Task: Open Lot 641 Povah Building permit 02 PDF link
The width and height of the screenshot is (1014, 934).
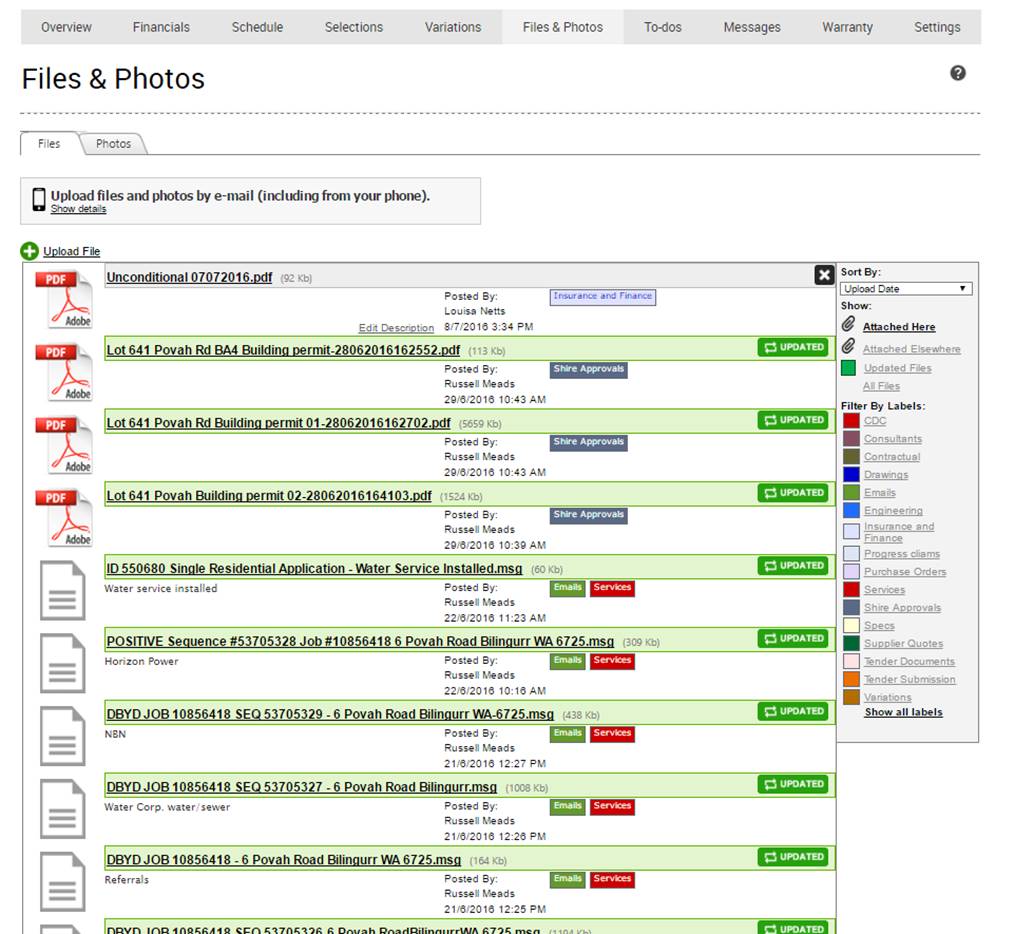Action: click(269, 496)
